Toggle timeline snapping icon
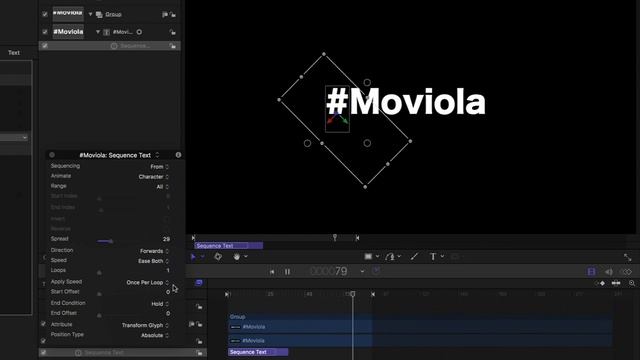This screenshot has height=360, width=640. (x=616, y=283)
